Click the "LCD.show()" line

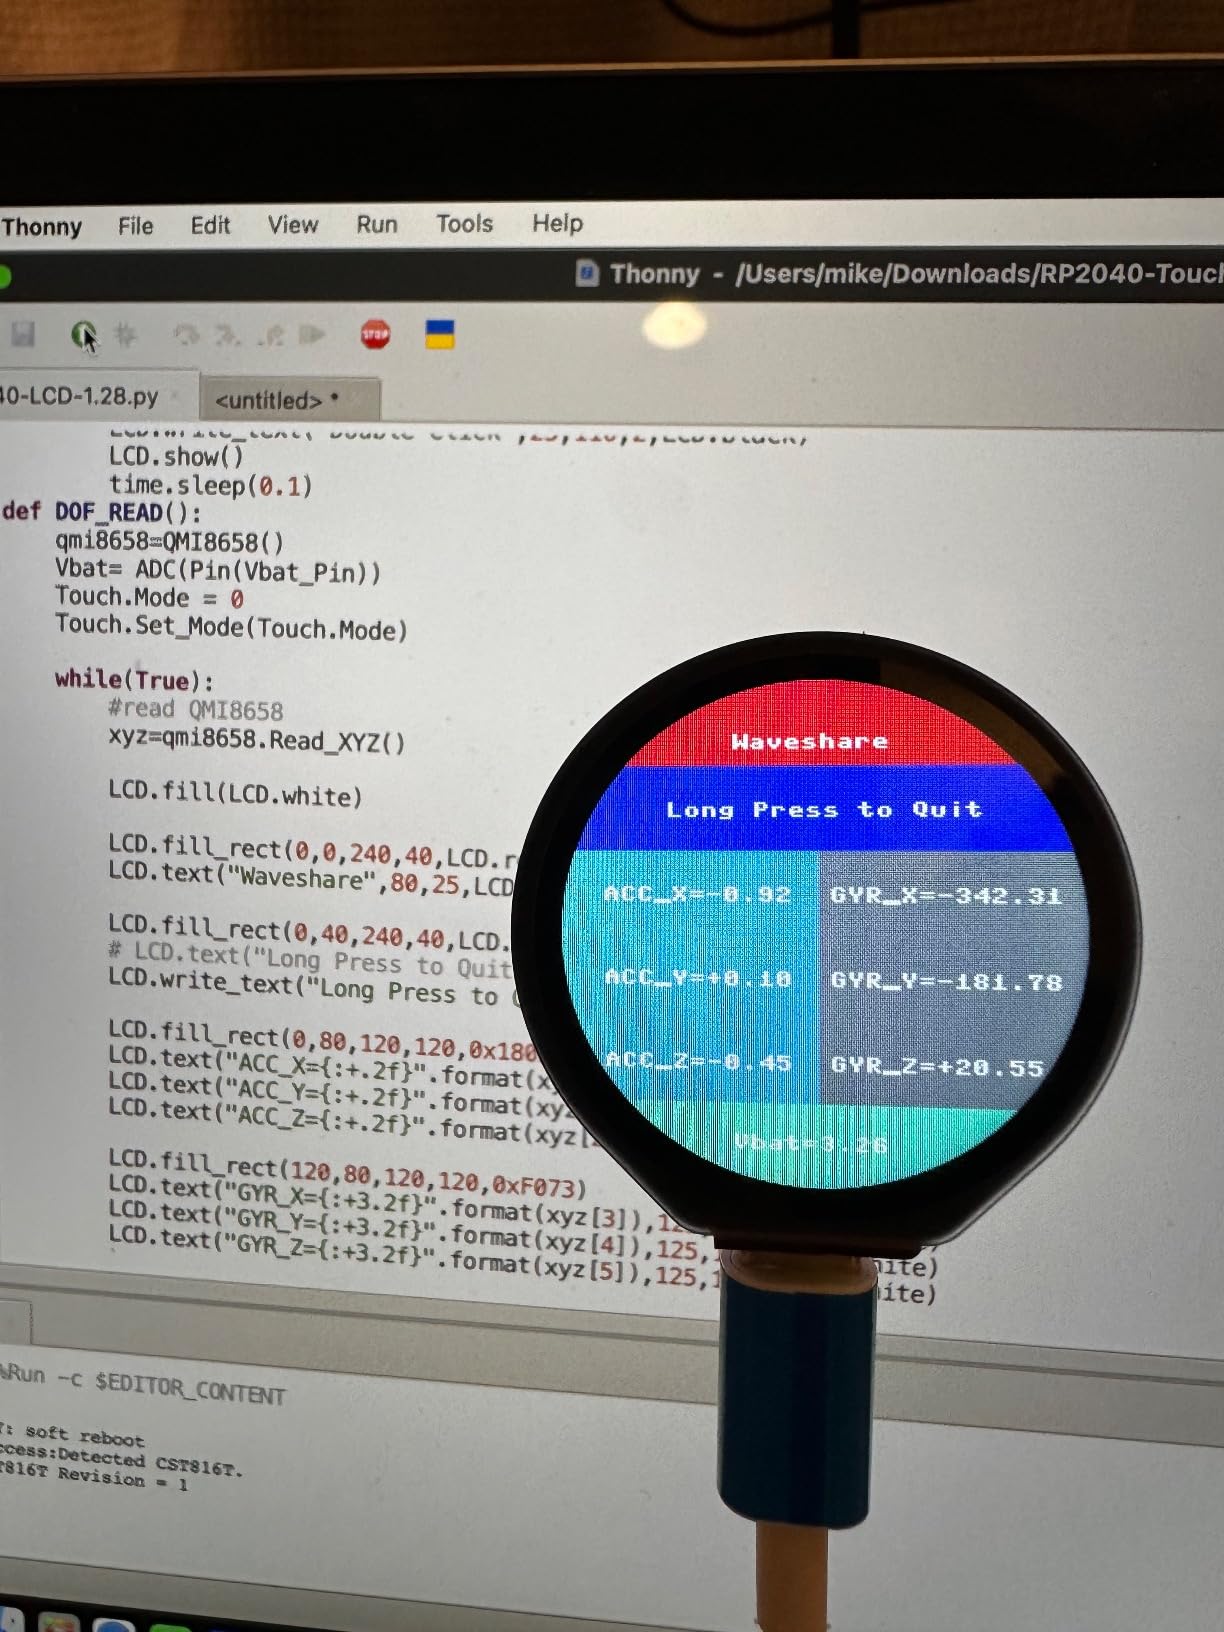(177, 457)
